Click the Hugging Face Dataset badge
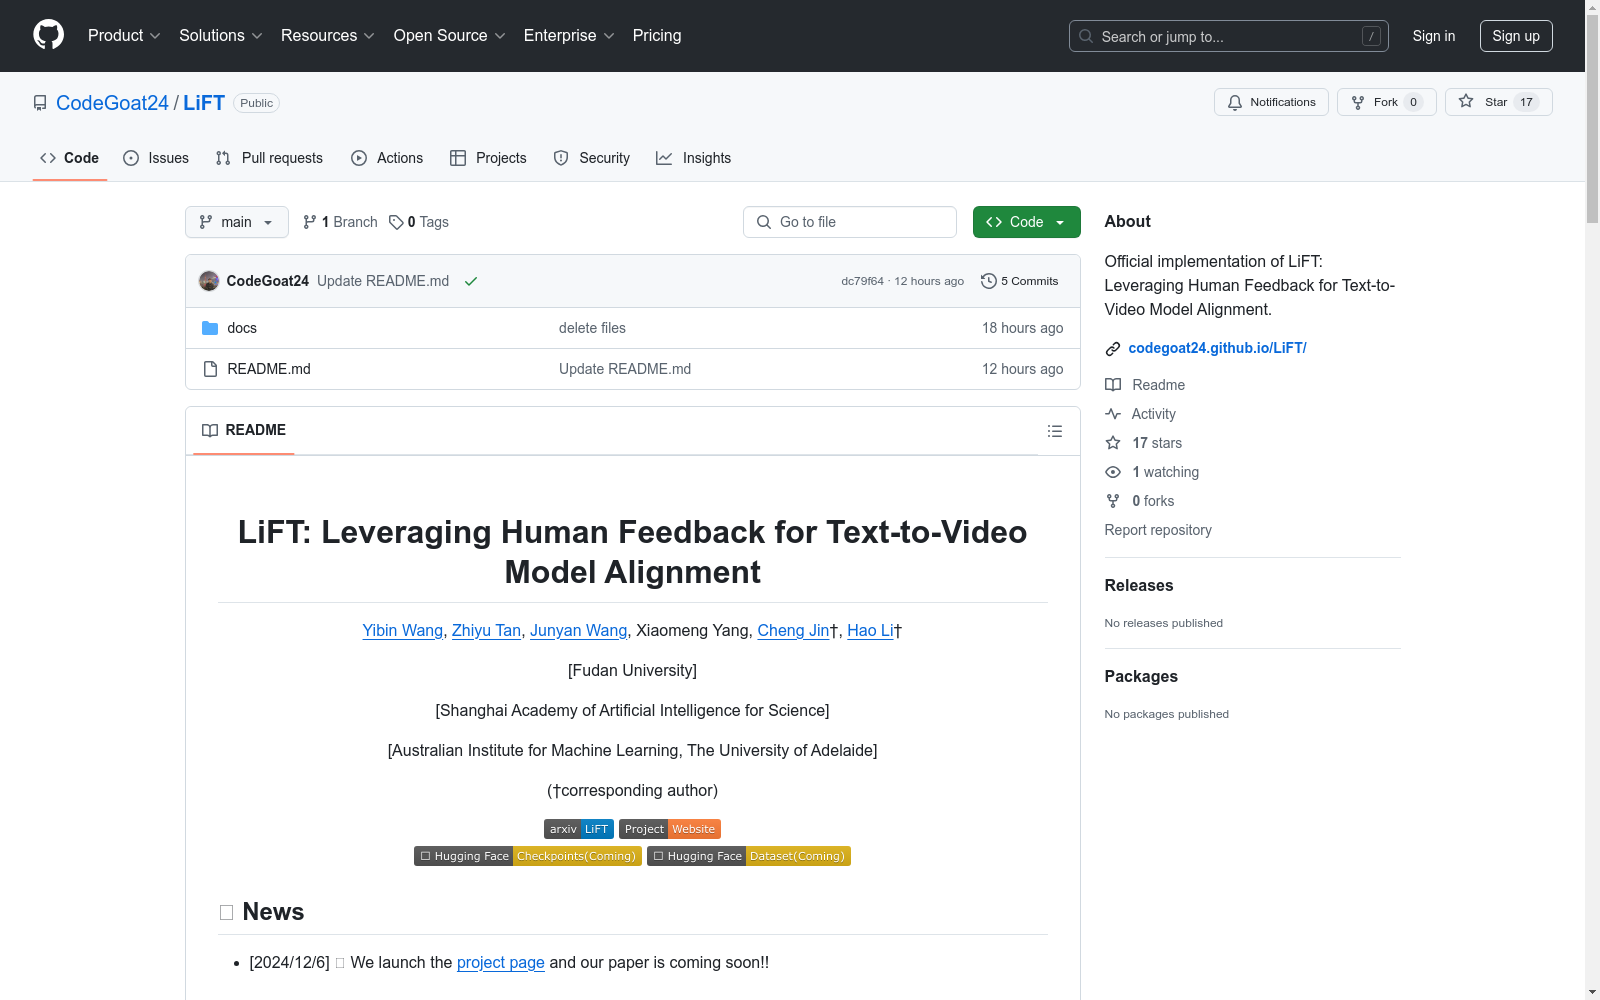 click(749, 856)
